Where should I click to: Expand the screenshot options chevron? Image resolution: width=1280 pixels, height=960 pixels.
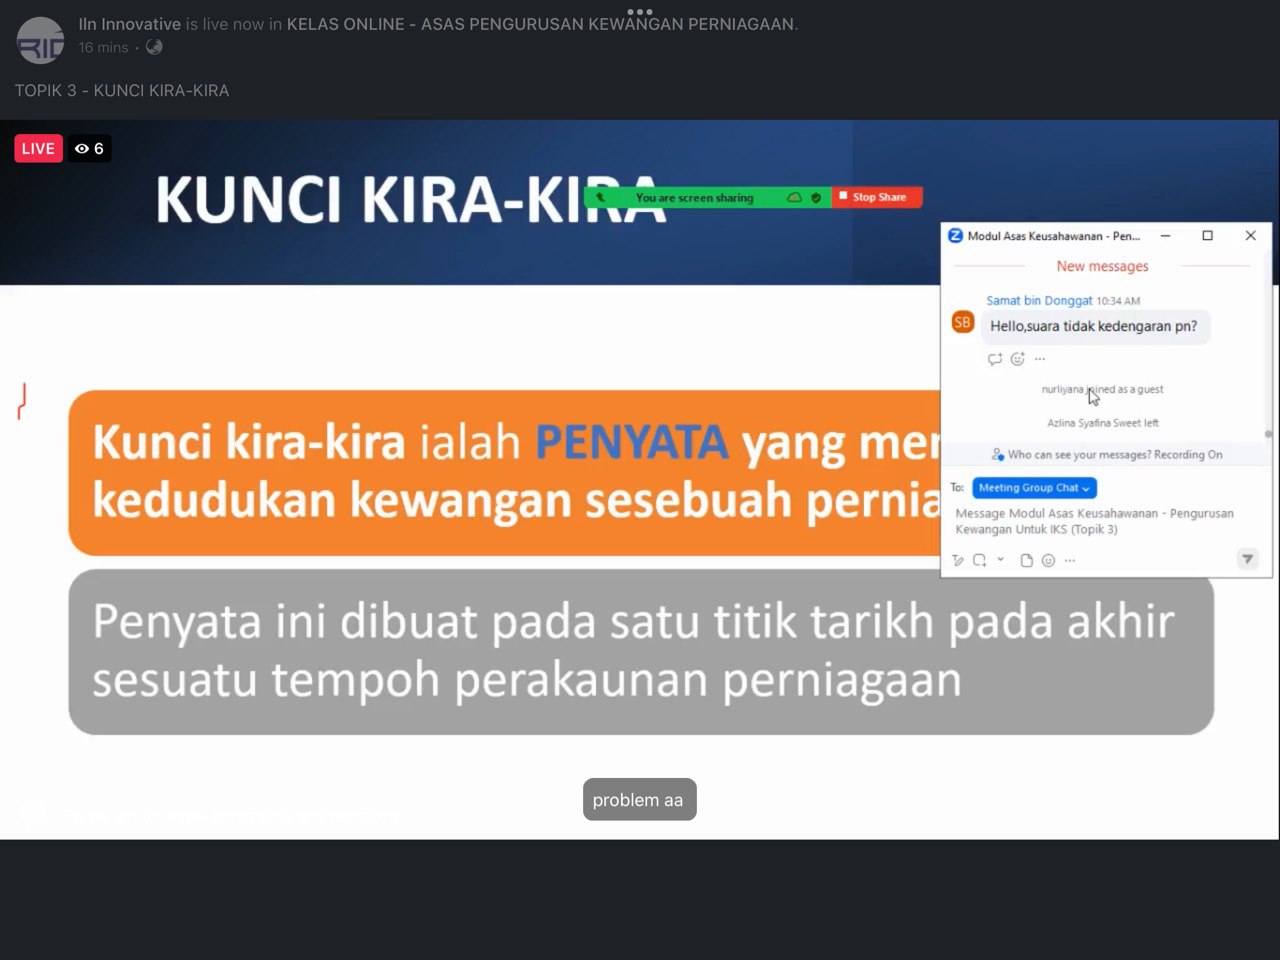coord(1000,560)
